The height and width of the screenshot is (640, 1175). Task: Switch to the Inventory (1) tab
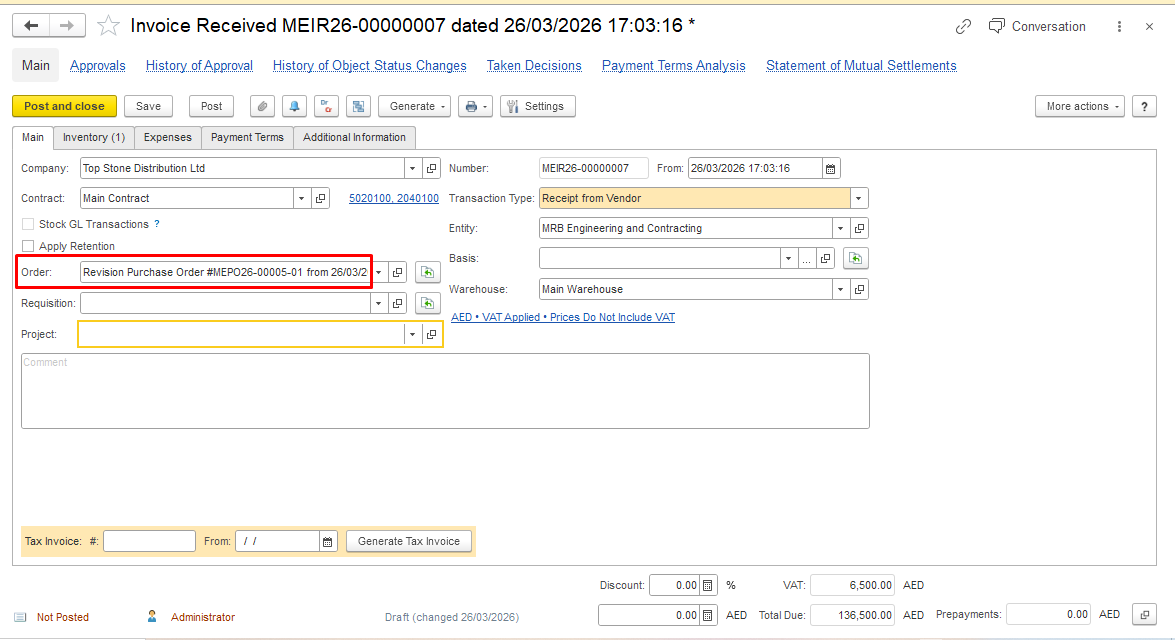[x=93, y=137]
